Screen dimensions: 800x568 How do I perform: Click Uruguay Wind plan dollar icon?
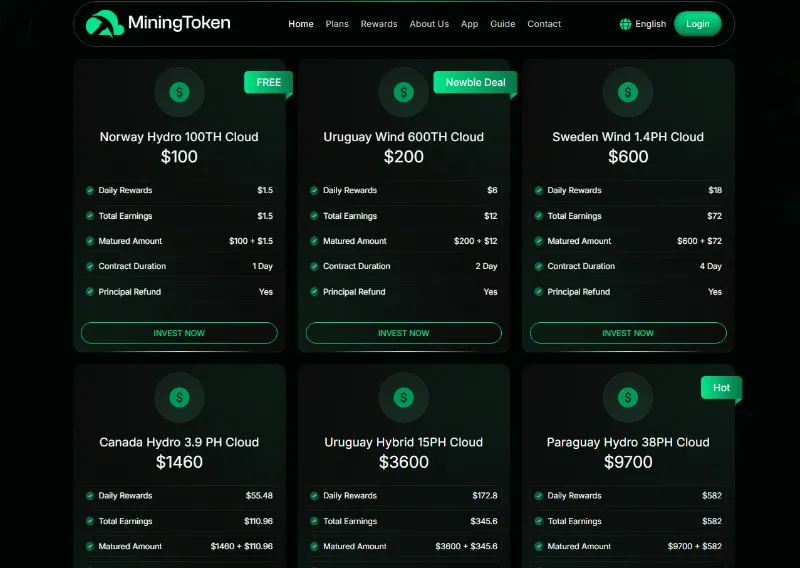403,93
